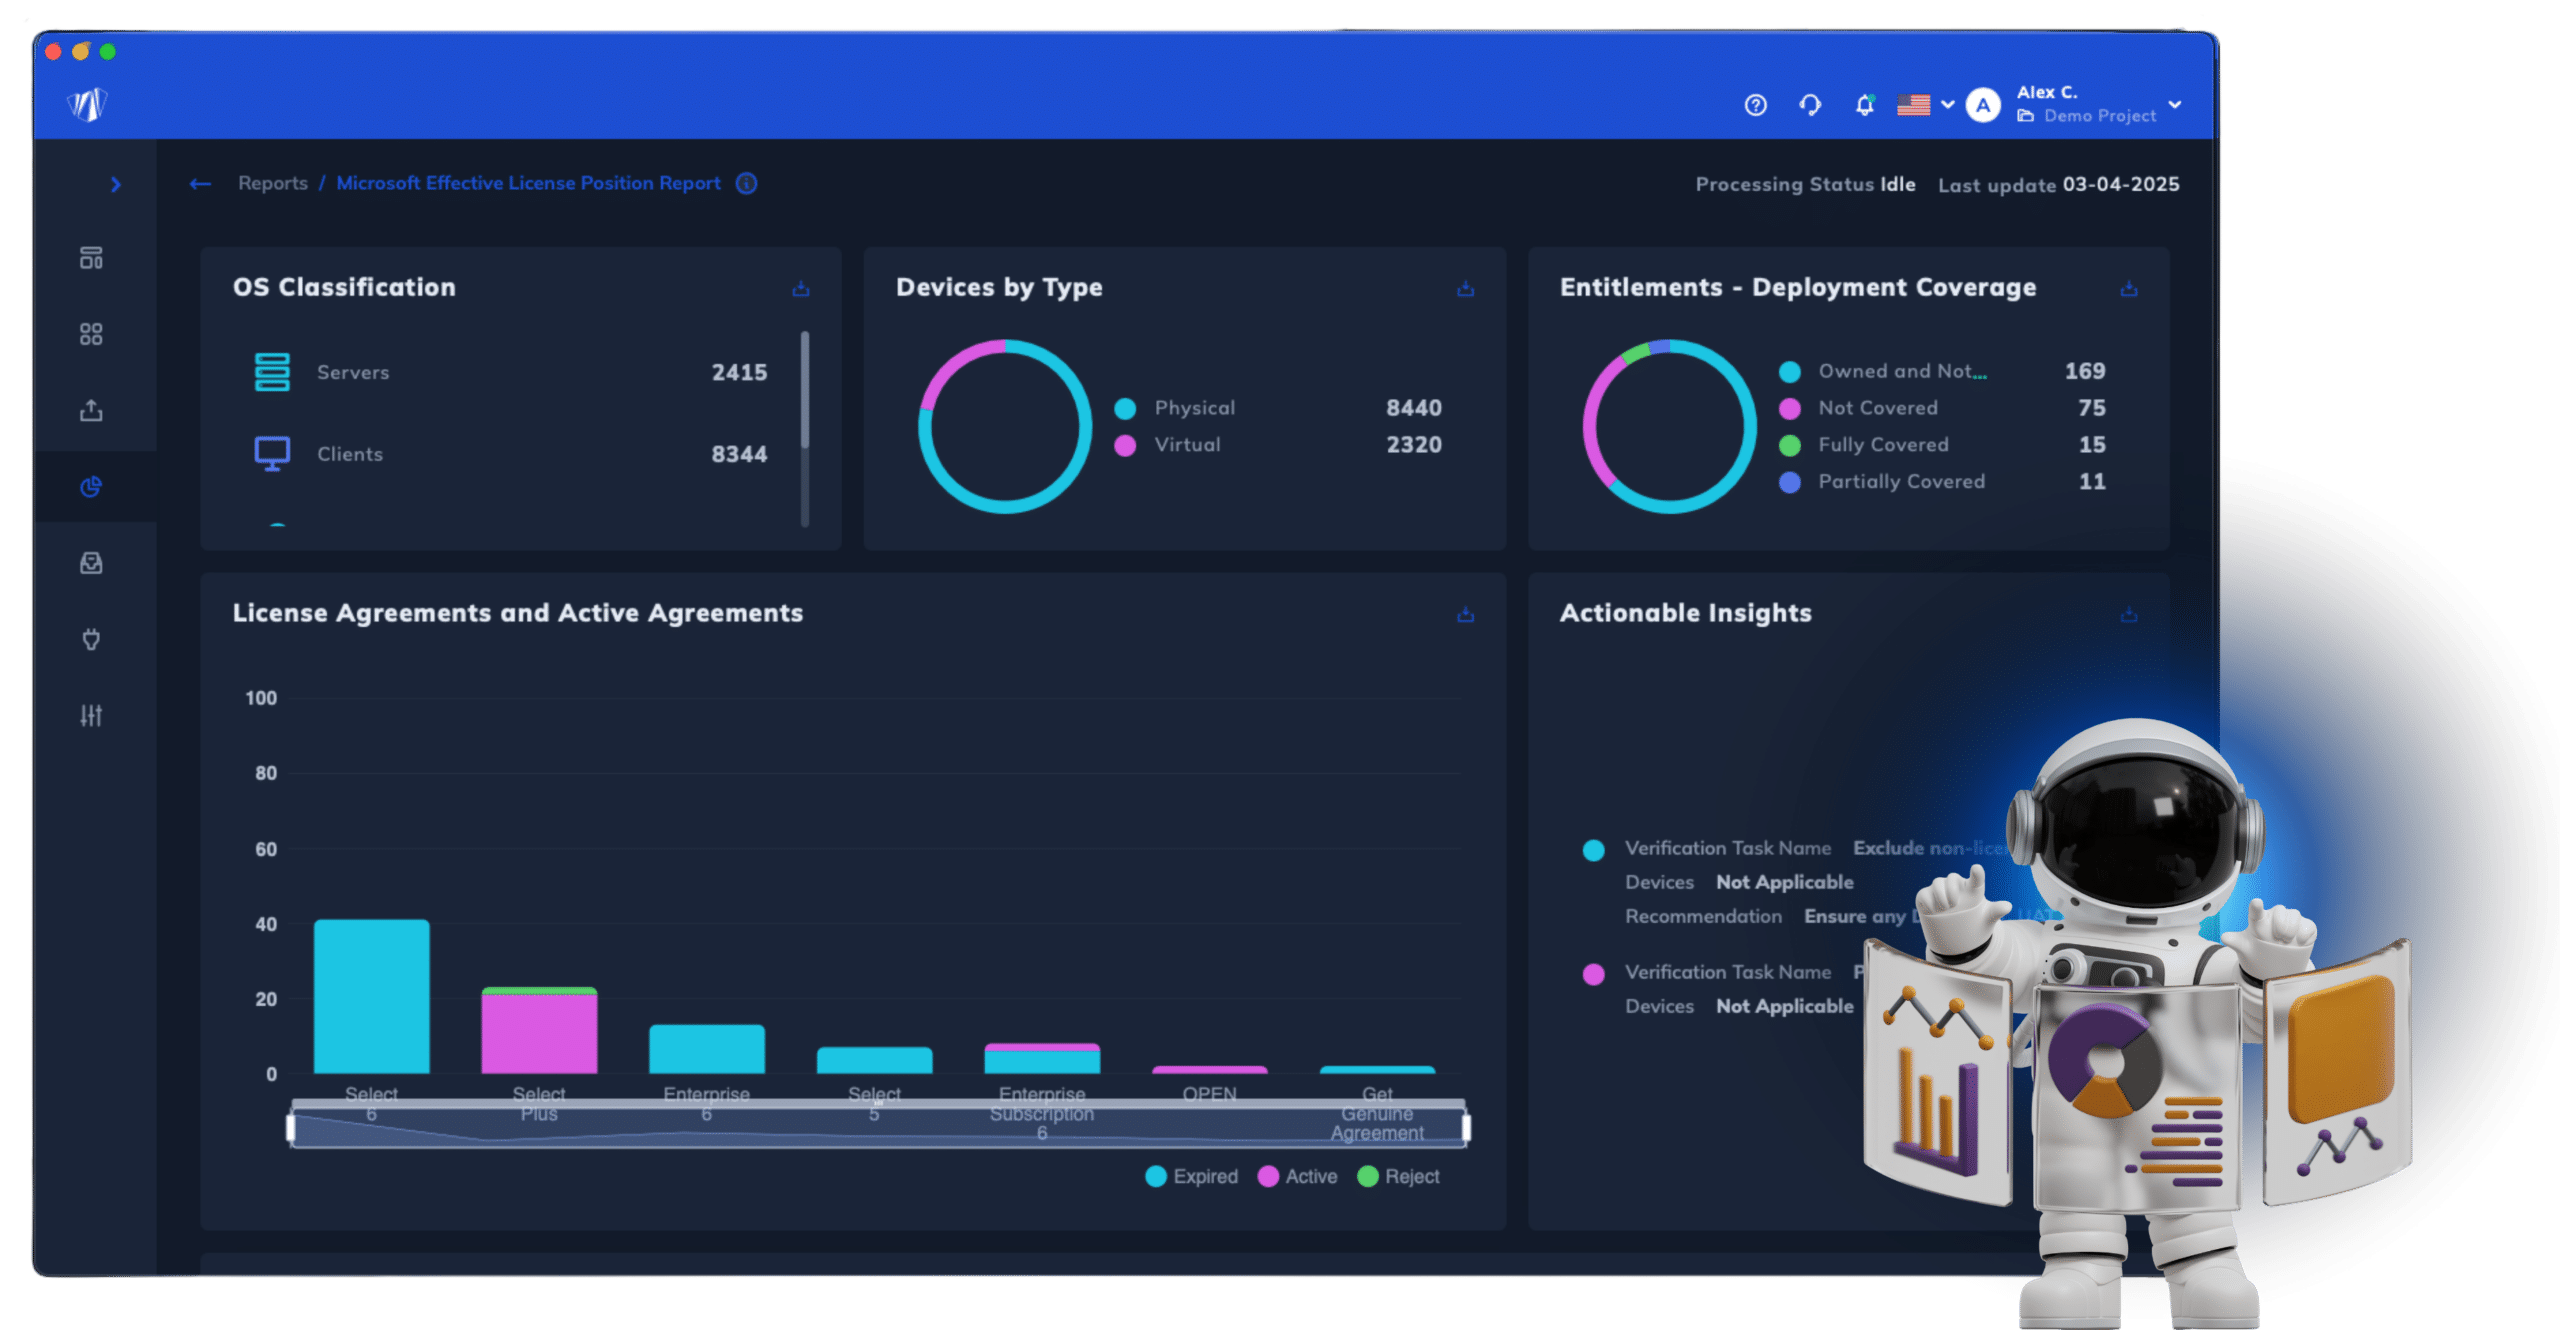This screenshot has width=2560, height=1330.
Task: Click the Servers count 2415
Action: pos(739,372)
